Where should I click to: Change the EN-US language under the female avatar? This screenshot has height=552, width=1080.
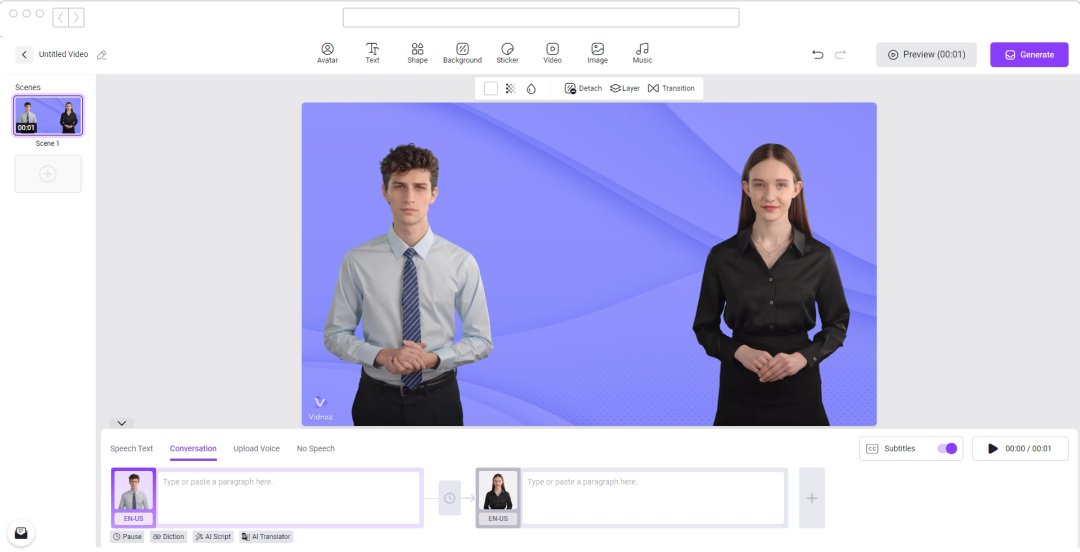pyautogui.click(x=498, y=518)
